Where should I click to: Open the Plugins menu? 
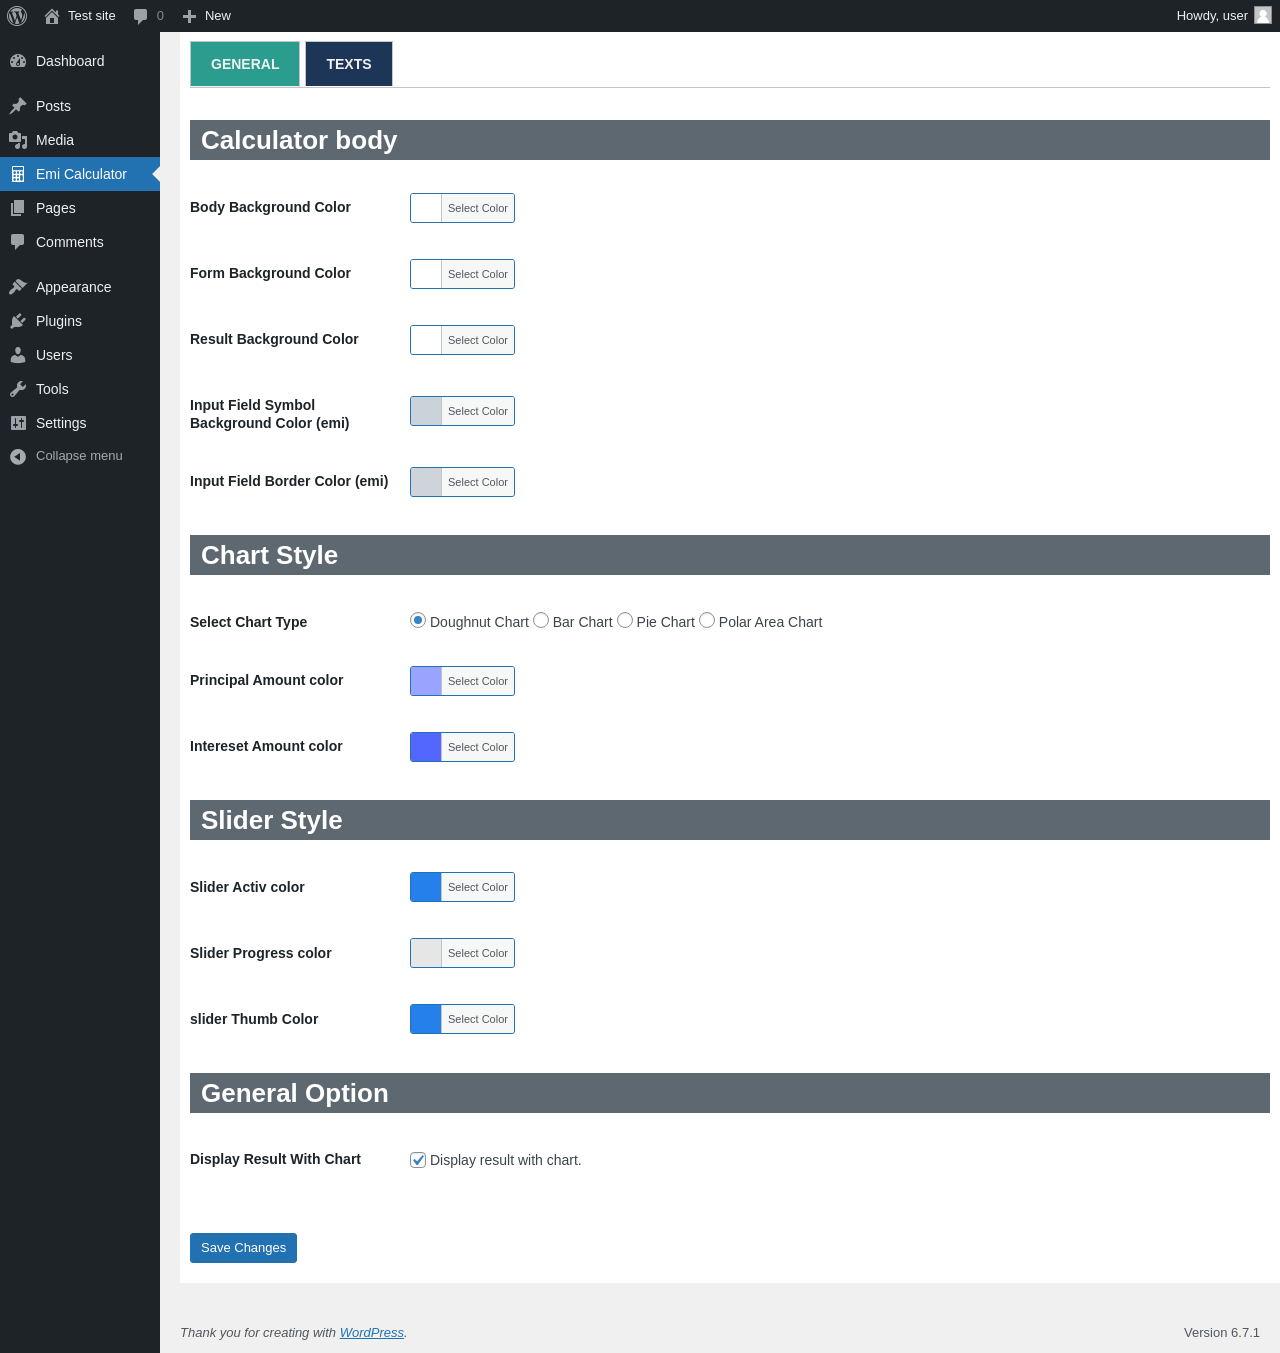[80, 321]
